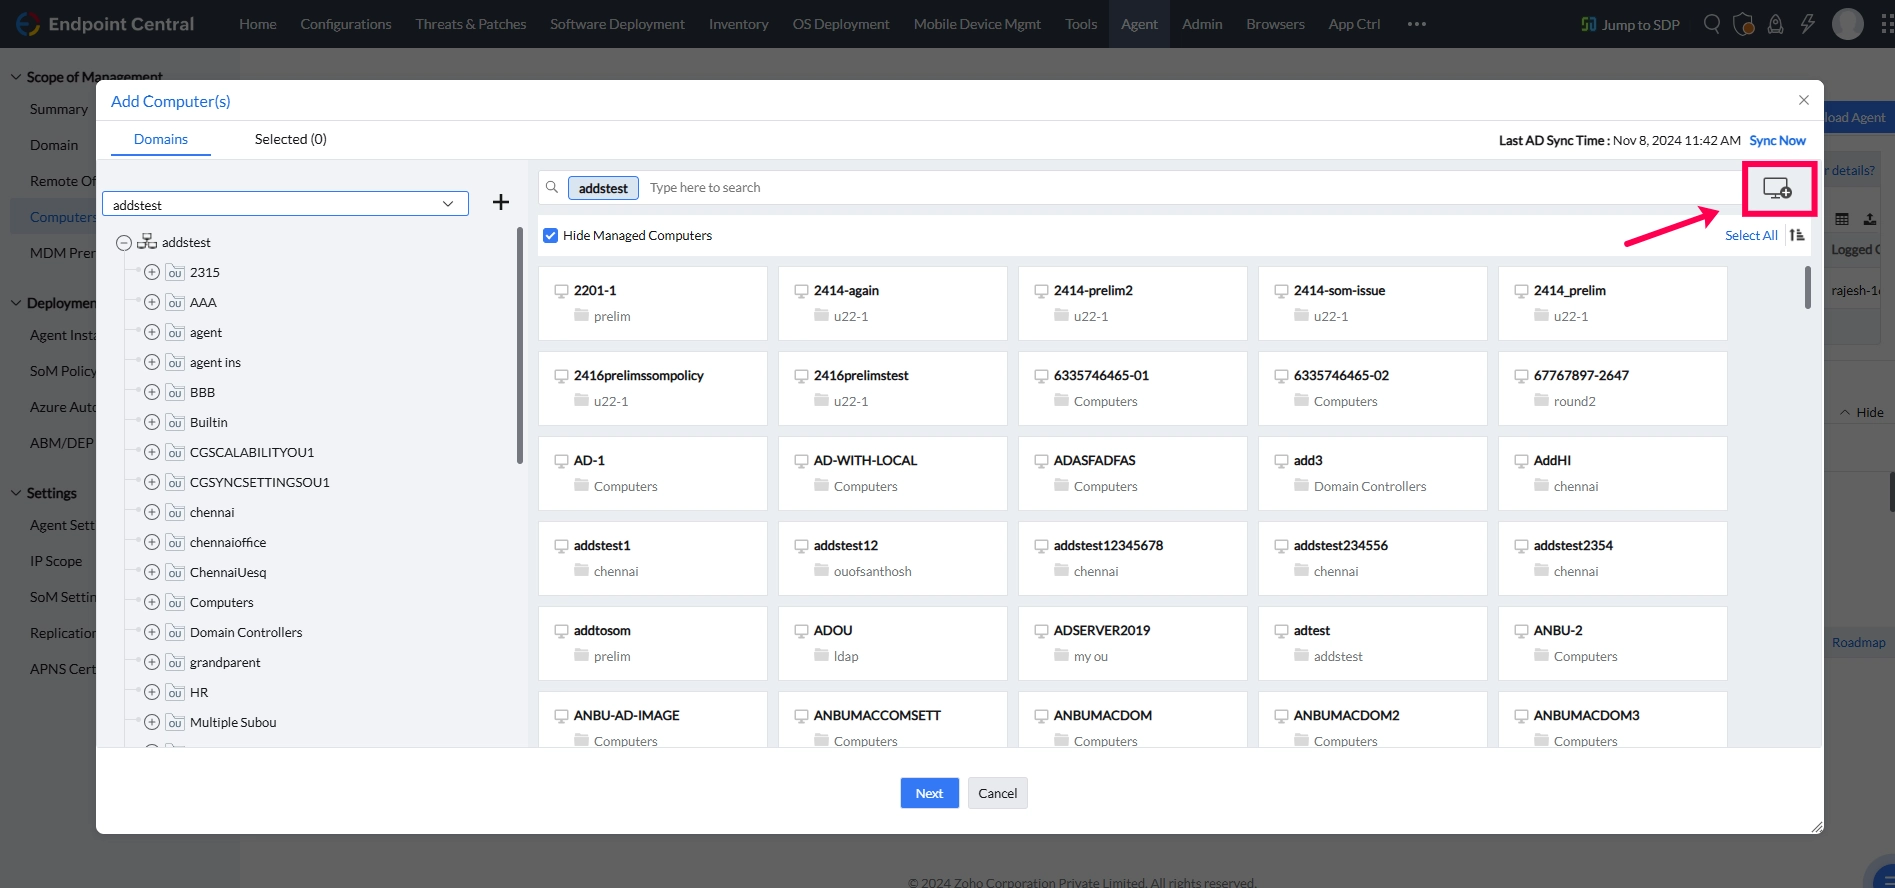The image size is (1895, 888).
Task: Click the Type here to search field
Action: pos(1190,187)
